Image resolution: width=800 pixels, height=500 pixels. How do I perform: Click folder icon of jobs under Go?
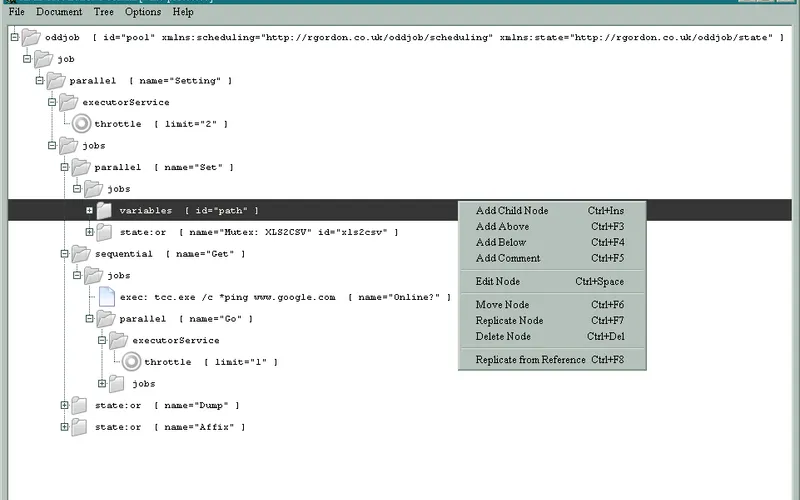point(117,383)
